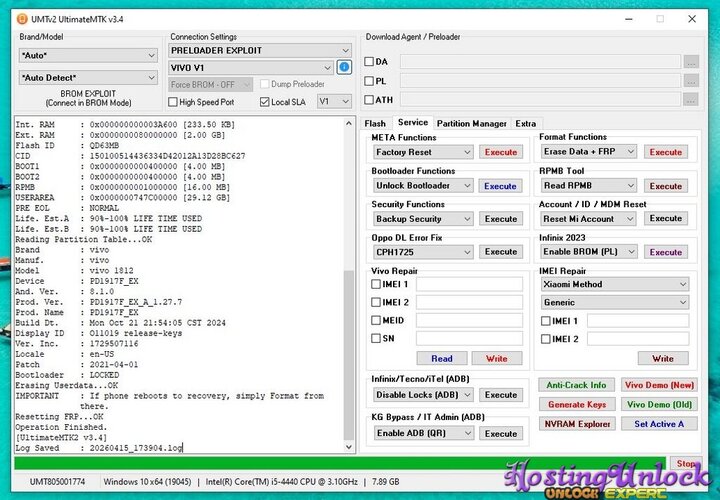This screenshot has height=500, width=720.
Task: Check IMEI 1 under Vivo Repair
Action: coord(376,284)
